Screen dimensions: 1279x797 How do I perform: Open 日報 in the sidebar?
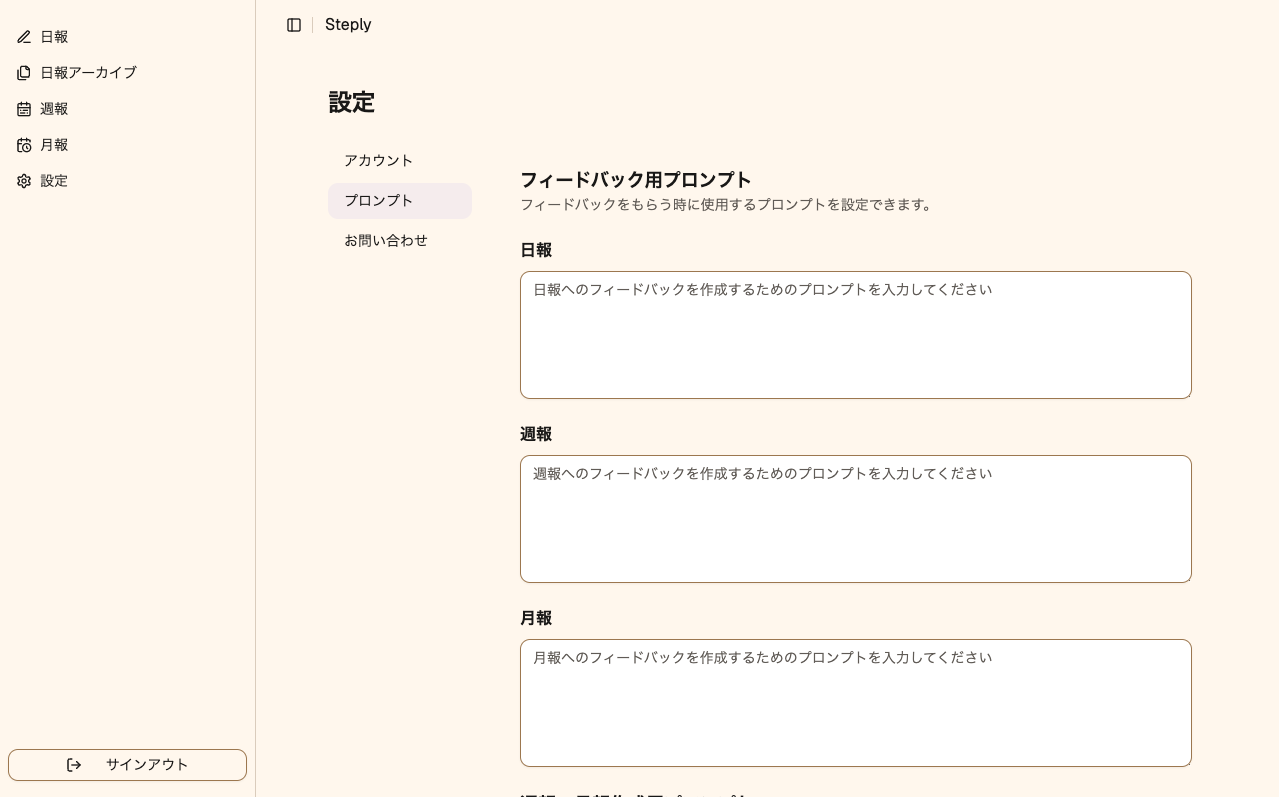127,37
